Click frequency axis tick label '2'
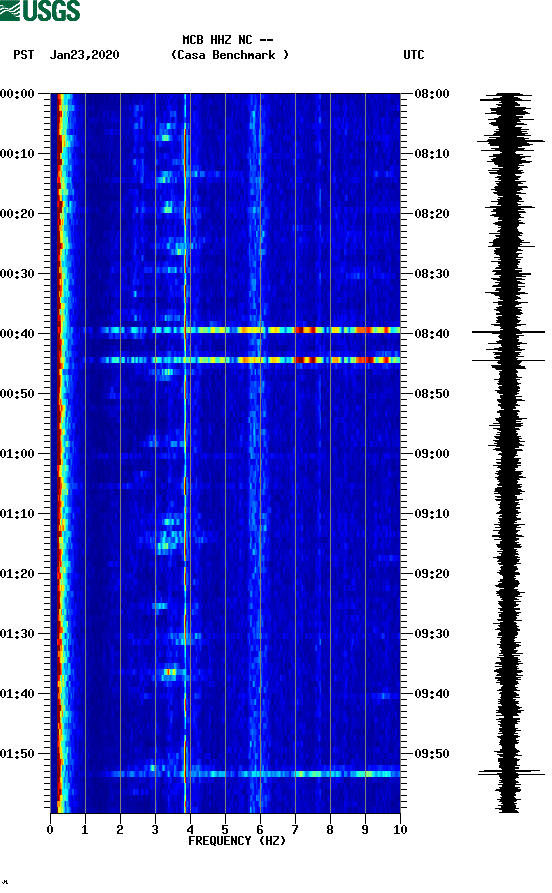The image size is (552, 893). tap(120, 830)
